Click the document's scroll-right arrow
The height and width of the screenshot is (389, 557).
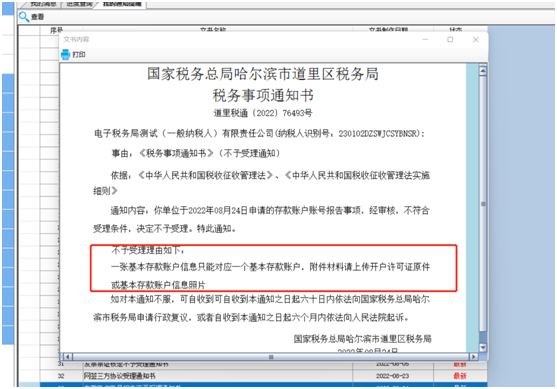pos(473,356)
